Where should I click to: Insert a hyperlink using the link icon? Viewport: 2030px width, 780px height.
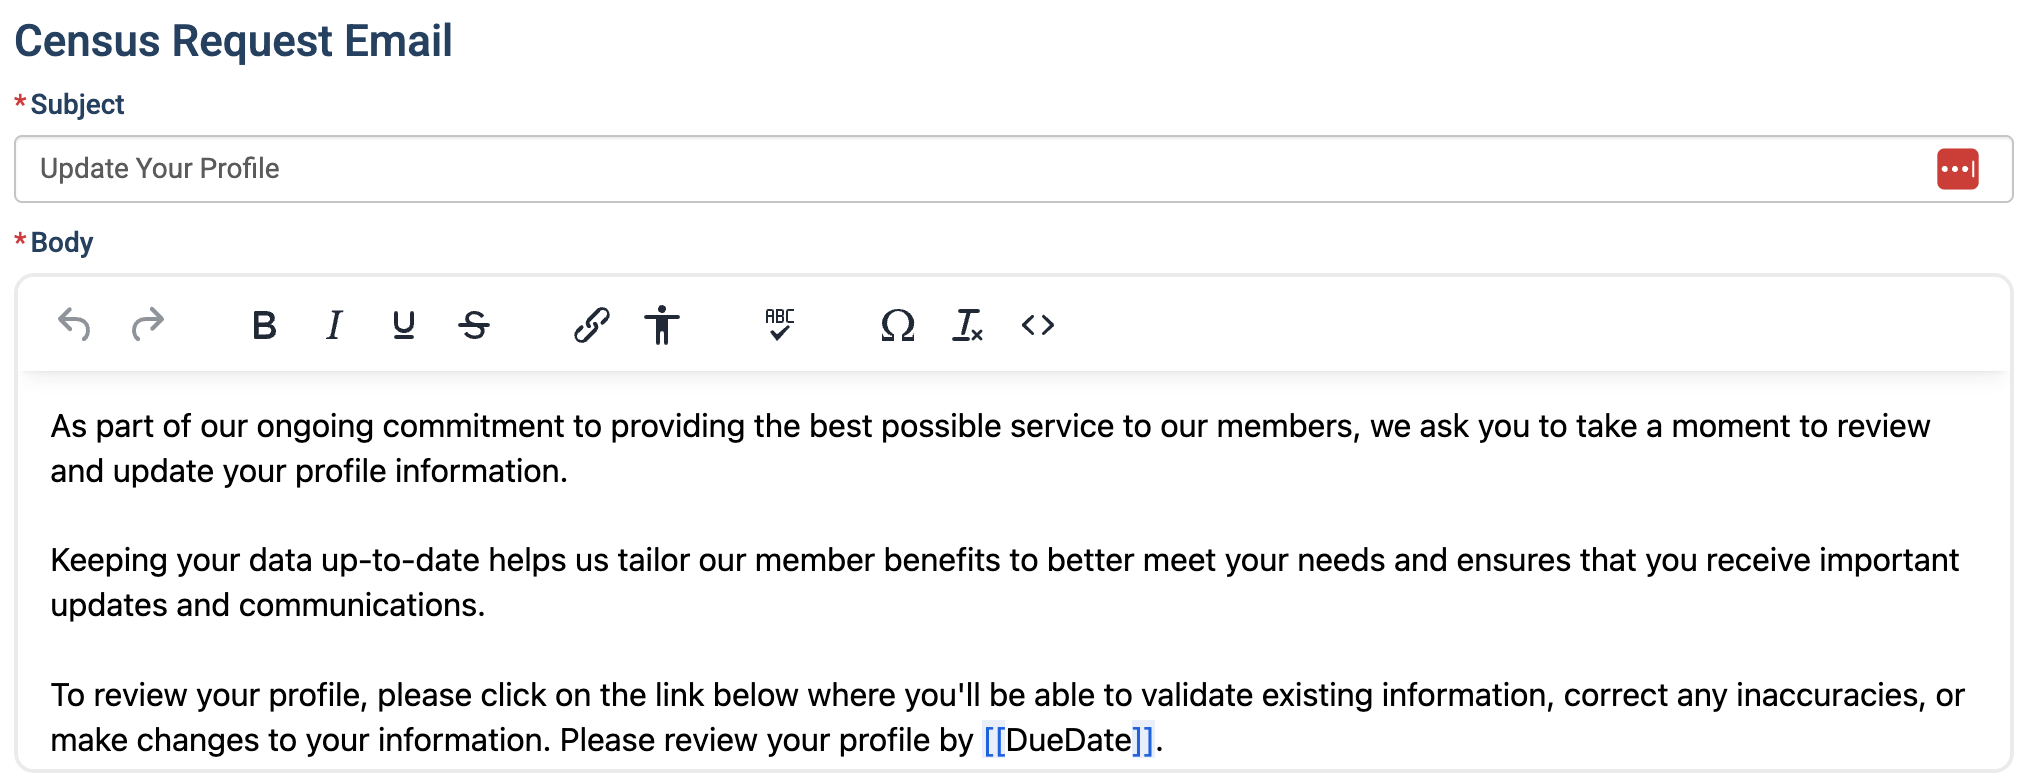coord(592,325)
